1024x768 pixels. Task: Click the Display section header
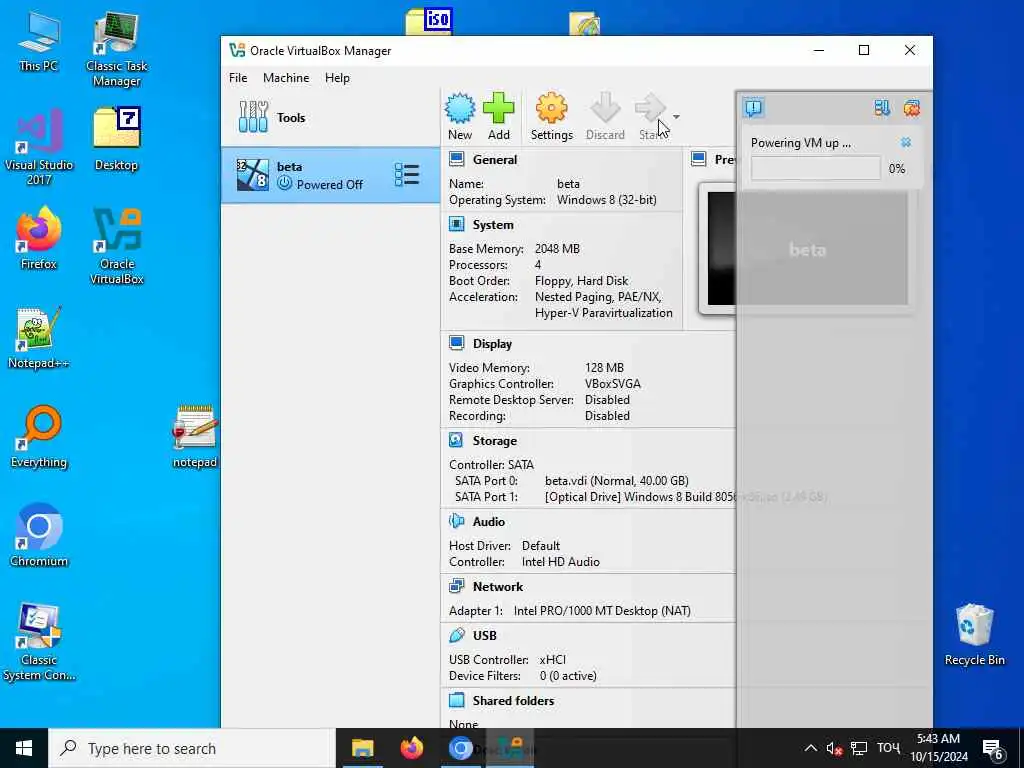[x=492, y=344]
